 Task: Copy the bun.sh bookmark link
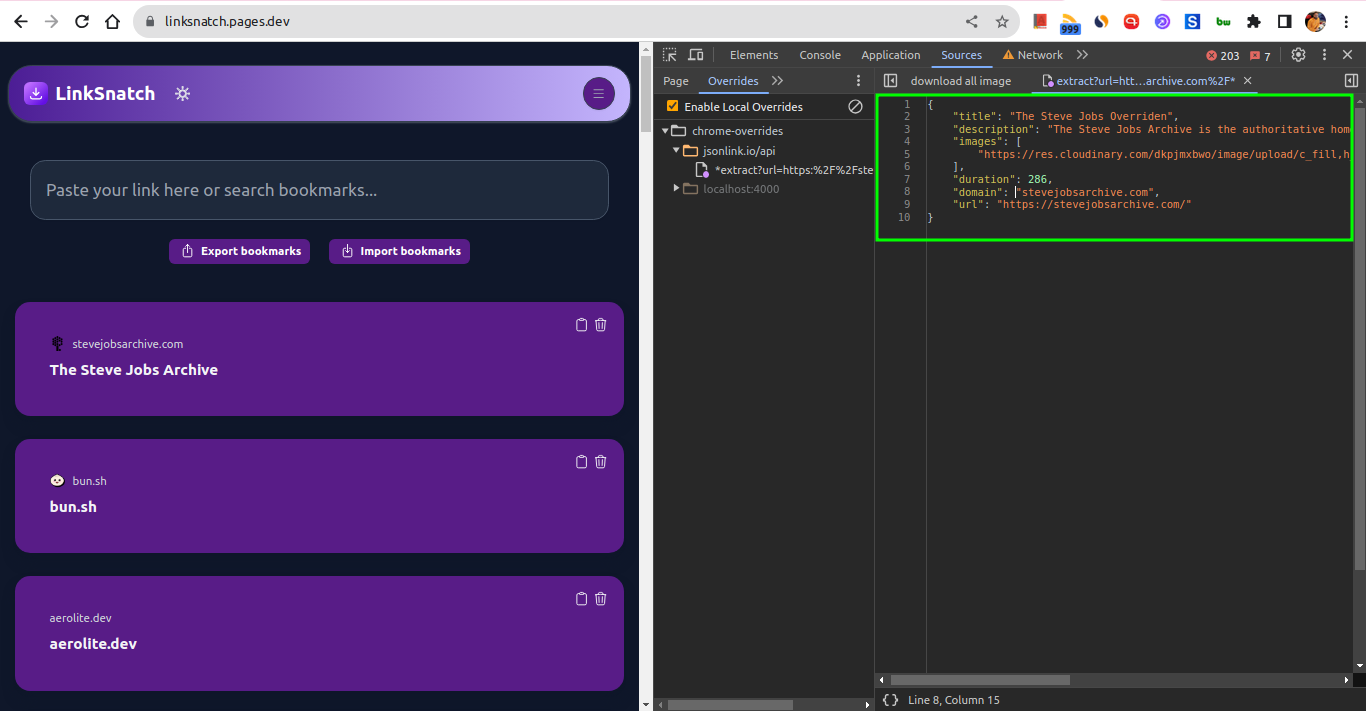[x=581, y=461]
